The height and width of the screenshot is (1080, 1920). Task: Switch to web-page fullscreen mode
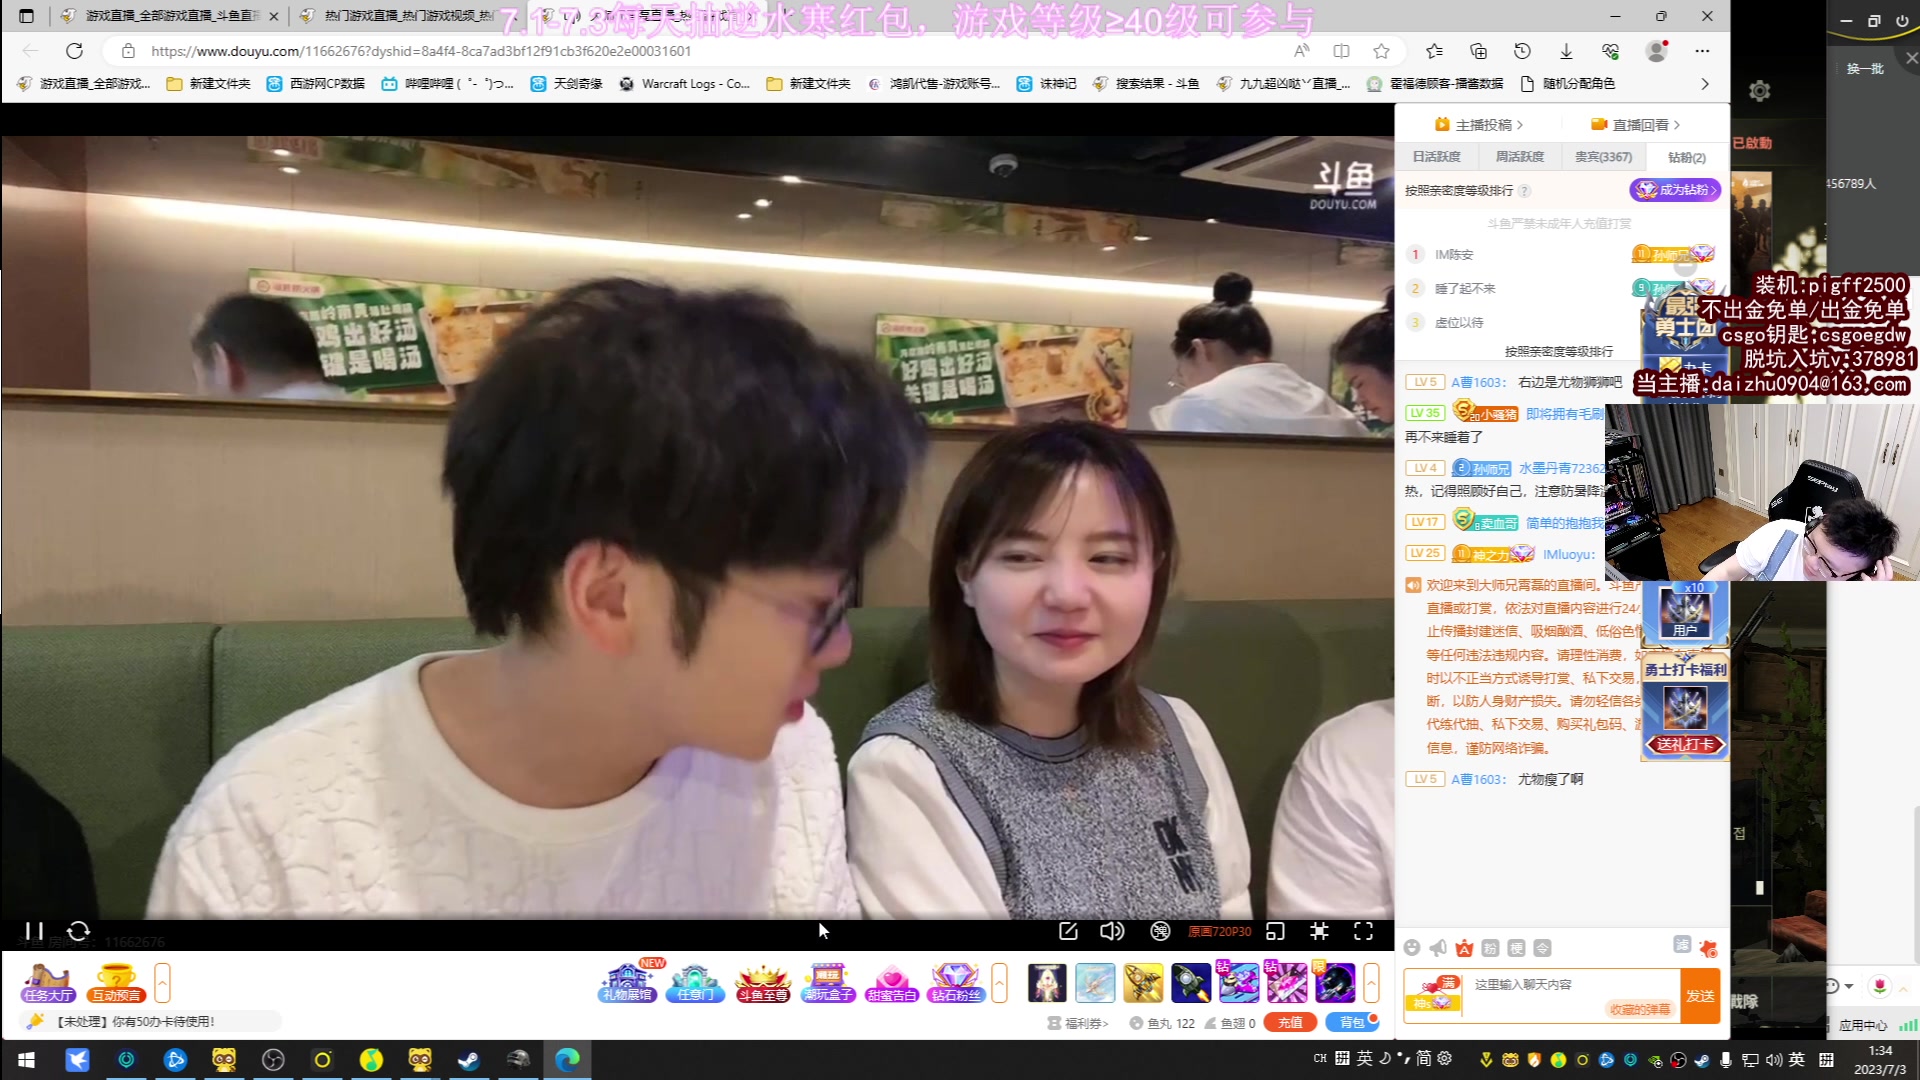(x=1319, y=931)
